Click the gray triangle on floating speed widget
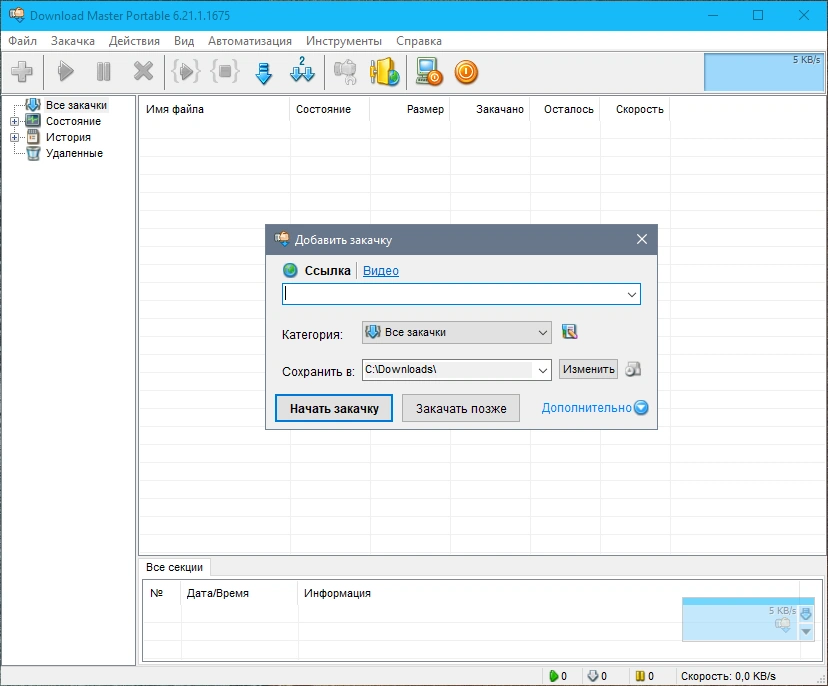 (806, 632)
